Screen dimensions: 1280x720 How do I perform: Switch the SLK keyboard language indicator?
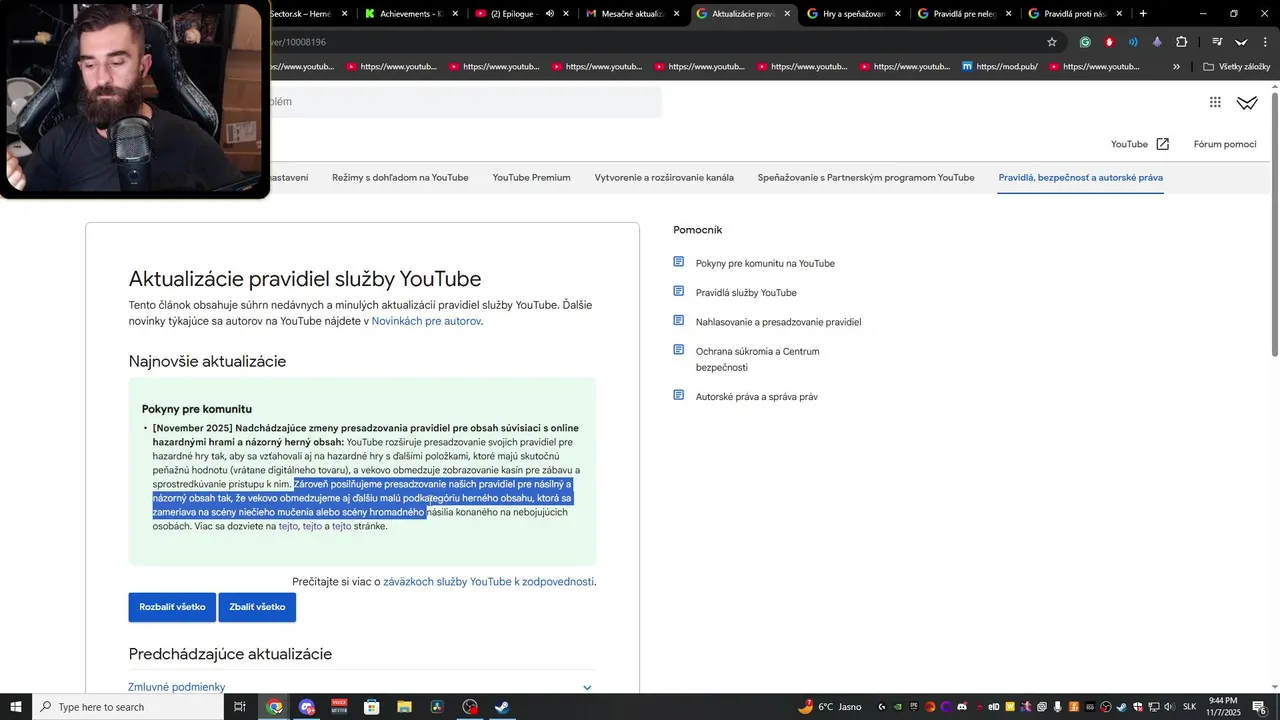pyautogui.click(x=1189, y=707)
